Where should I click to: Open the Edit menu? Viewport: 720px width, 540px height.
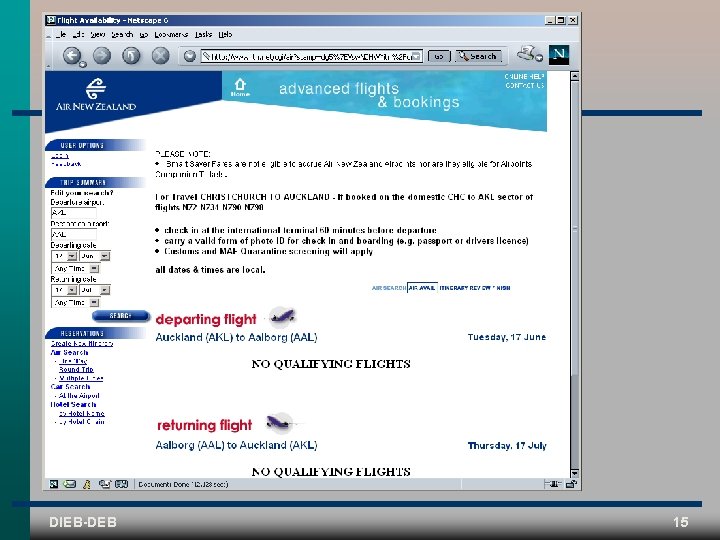coord(78,34)
